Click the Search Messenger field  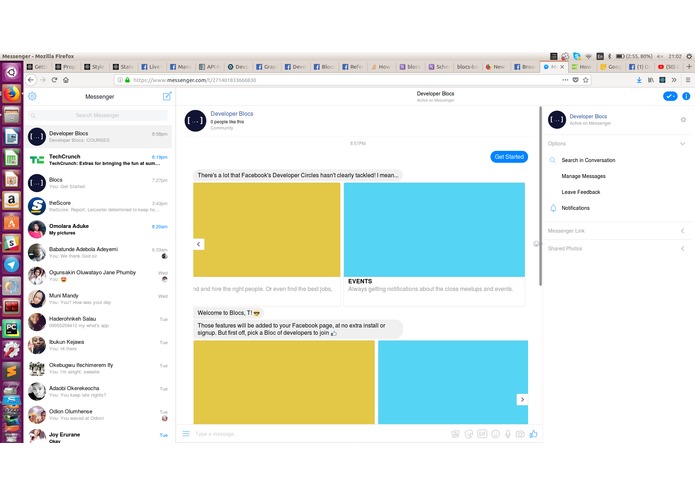98,115
